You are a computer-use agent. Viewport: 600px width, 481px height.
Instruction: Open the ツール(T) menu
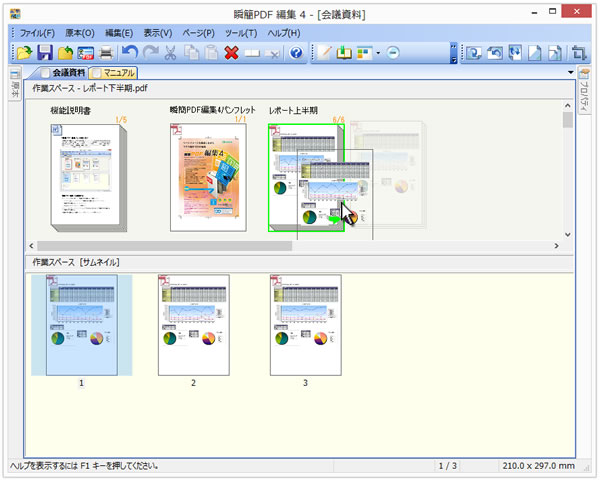[241, 33]
